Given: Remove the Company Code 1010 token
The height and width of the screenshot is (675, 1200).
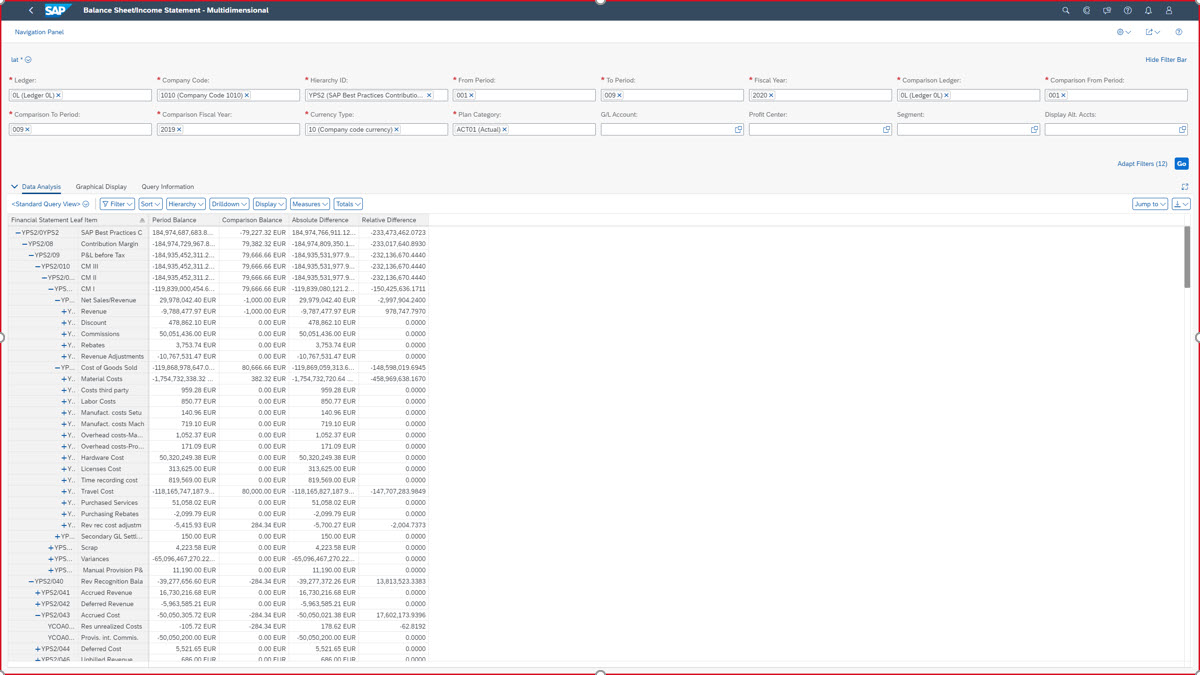Looking at the screenshot, I should coord(247,95).
